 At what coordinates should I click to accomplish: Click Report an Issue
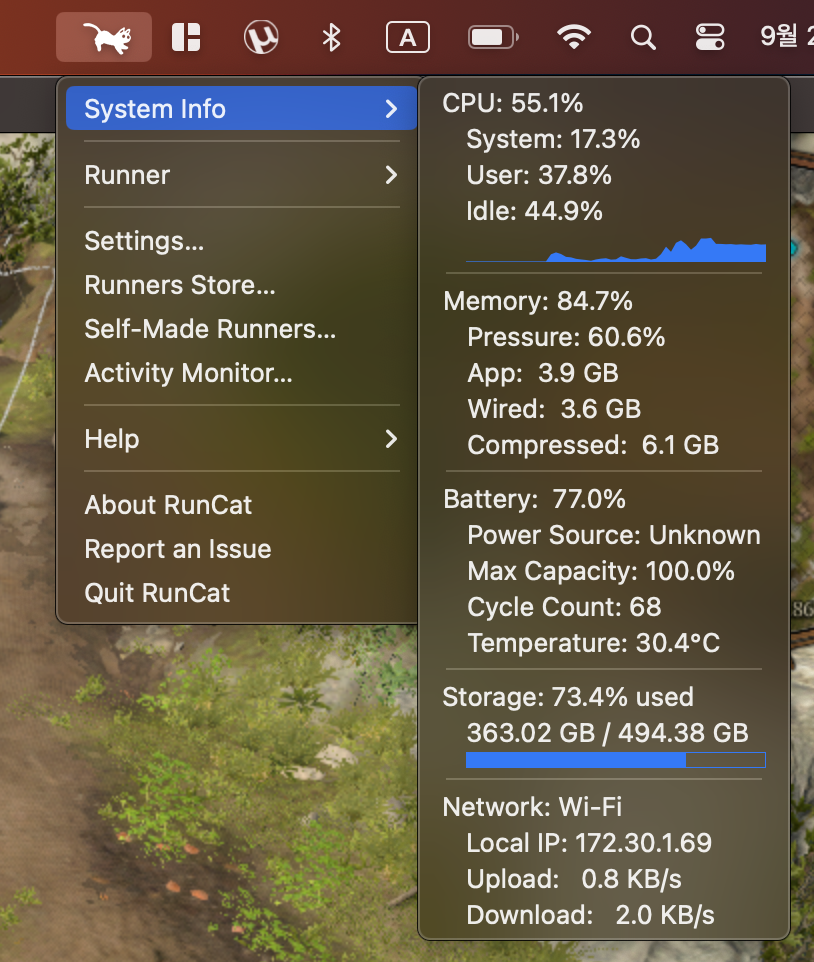coord(177,549)
